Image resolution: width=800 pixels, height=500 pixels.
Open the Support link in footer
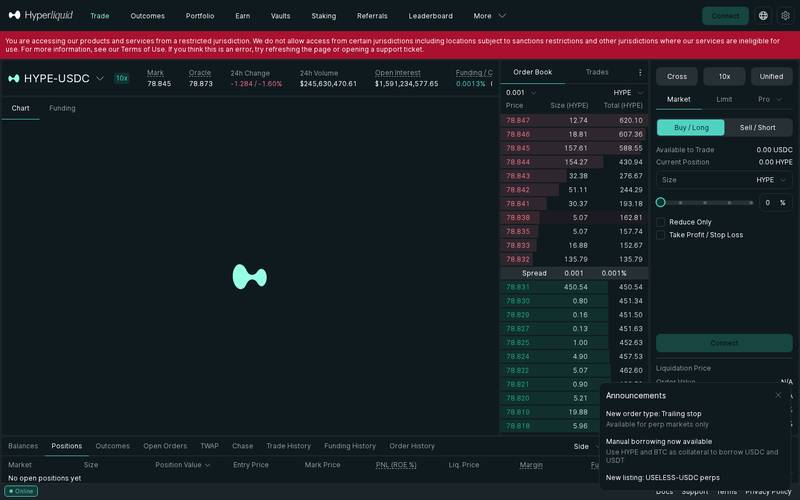pyautogui.click(x=694, y=492)
